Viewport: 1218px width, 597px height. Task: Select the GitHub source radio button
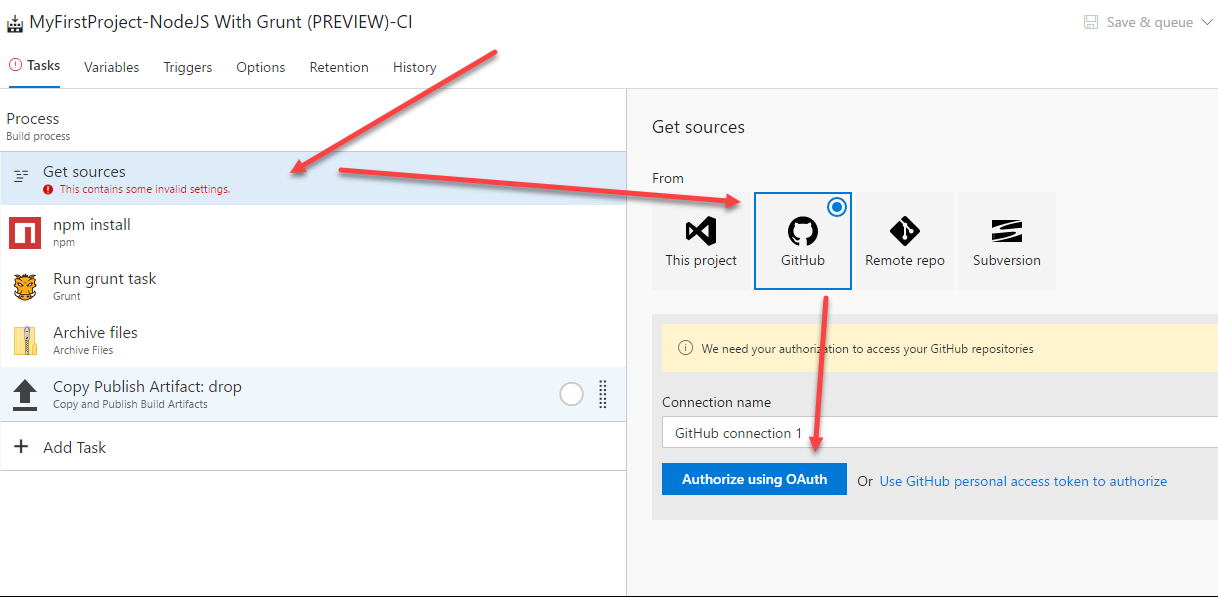point(837,207)
